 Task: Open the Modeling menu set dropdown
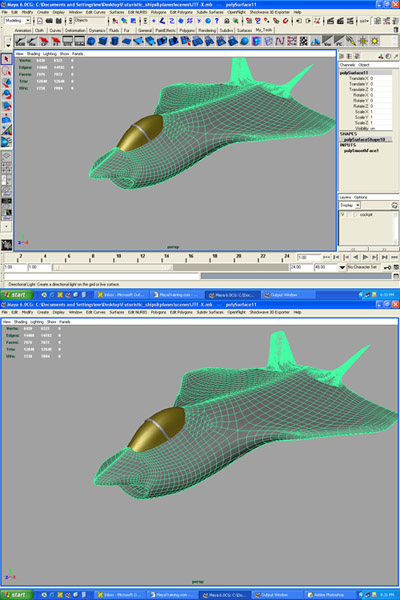tap(18, 21)
